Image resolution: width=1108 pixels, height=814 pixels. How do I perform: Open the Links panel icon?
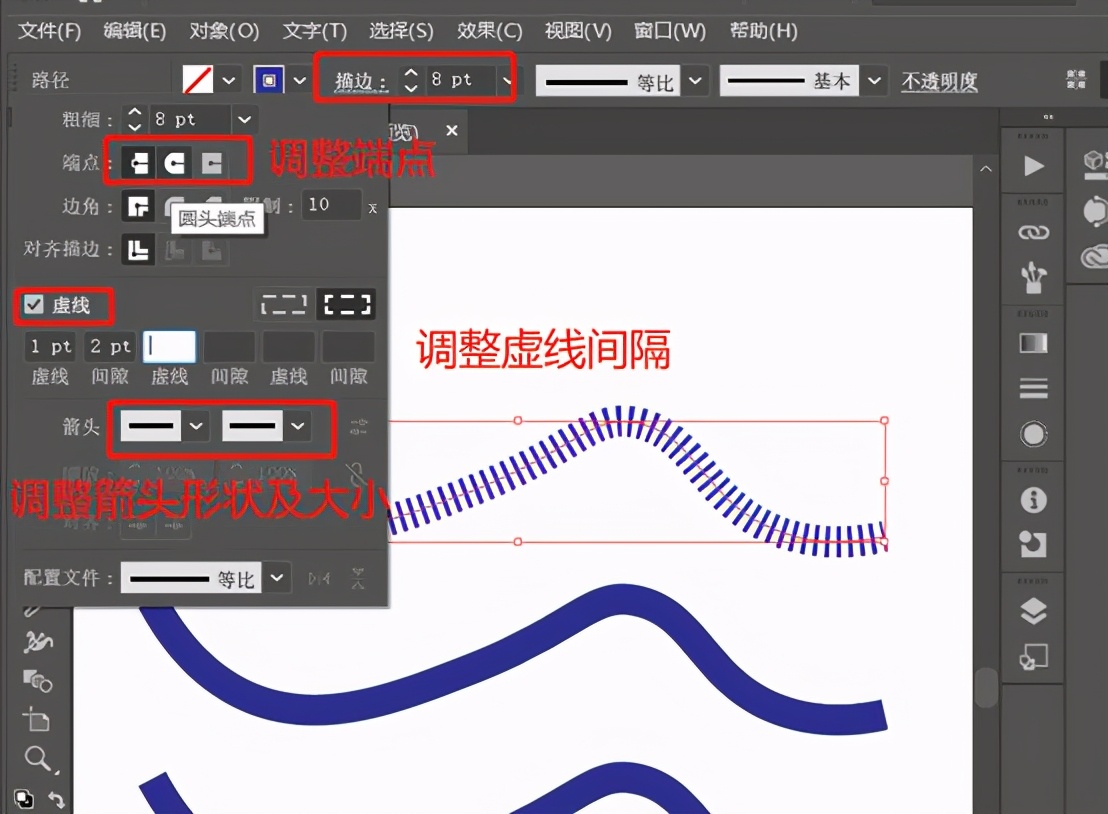pos(1034,232)
